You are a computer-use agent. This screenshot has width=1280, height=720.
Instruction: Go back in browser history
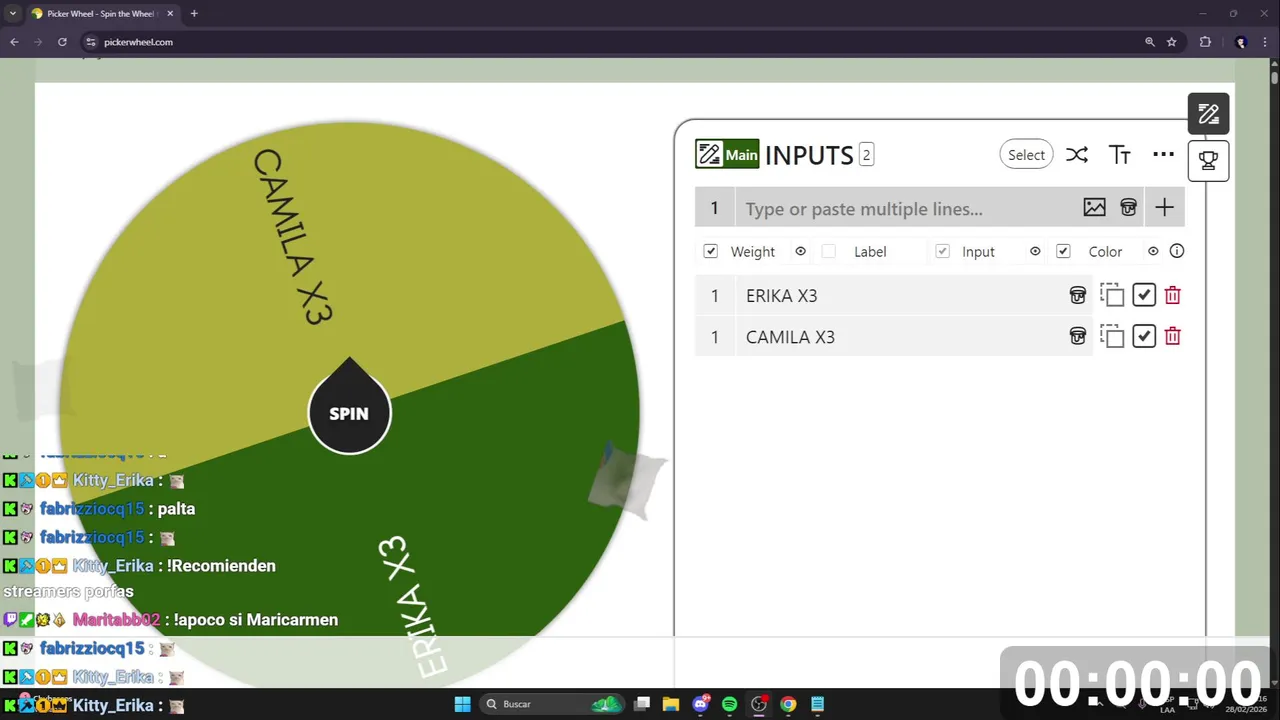click(x=14, y=42)
